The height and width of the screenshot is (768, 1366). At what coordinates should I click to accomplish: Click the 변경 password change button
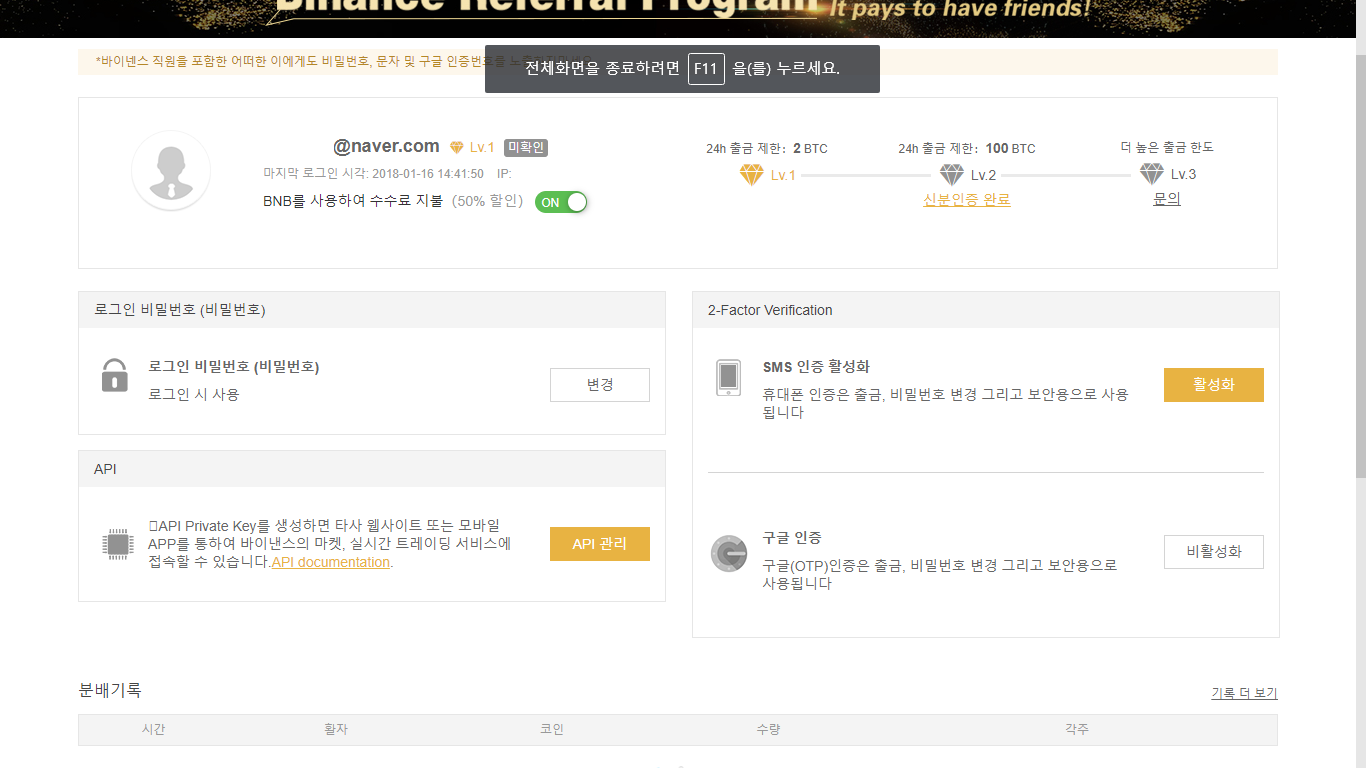click(x=600, y=385)
